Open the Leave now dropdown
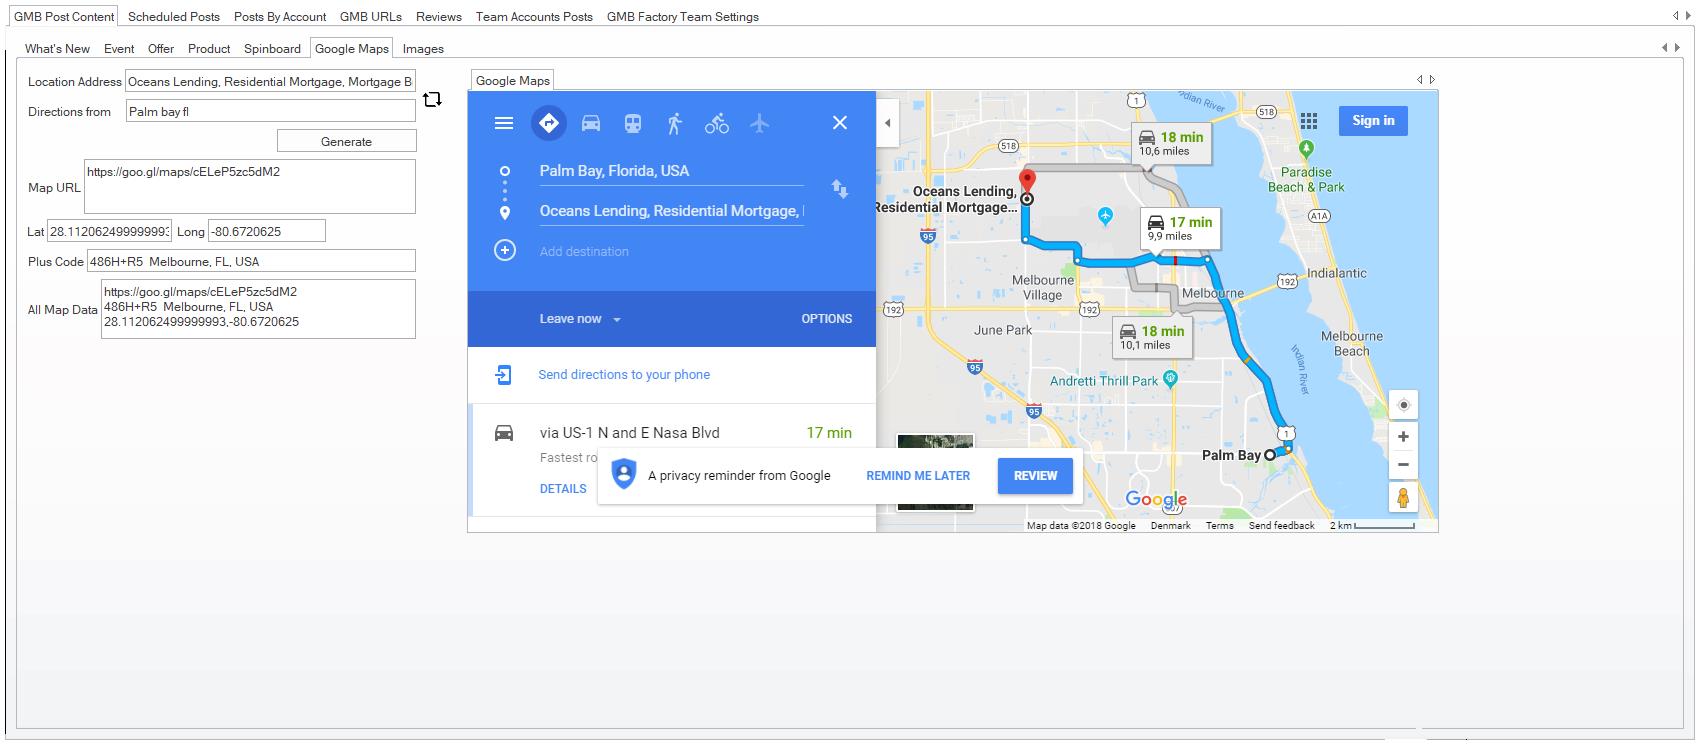 580,319
